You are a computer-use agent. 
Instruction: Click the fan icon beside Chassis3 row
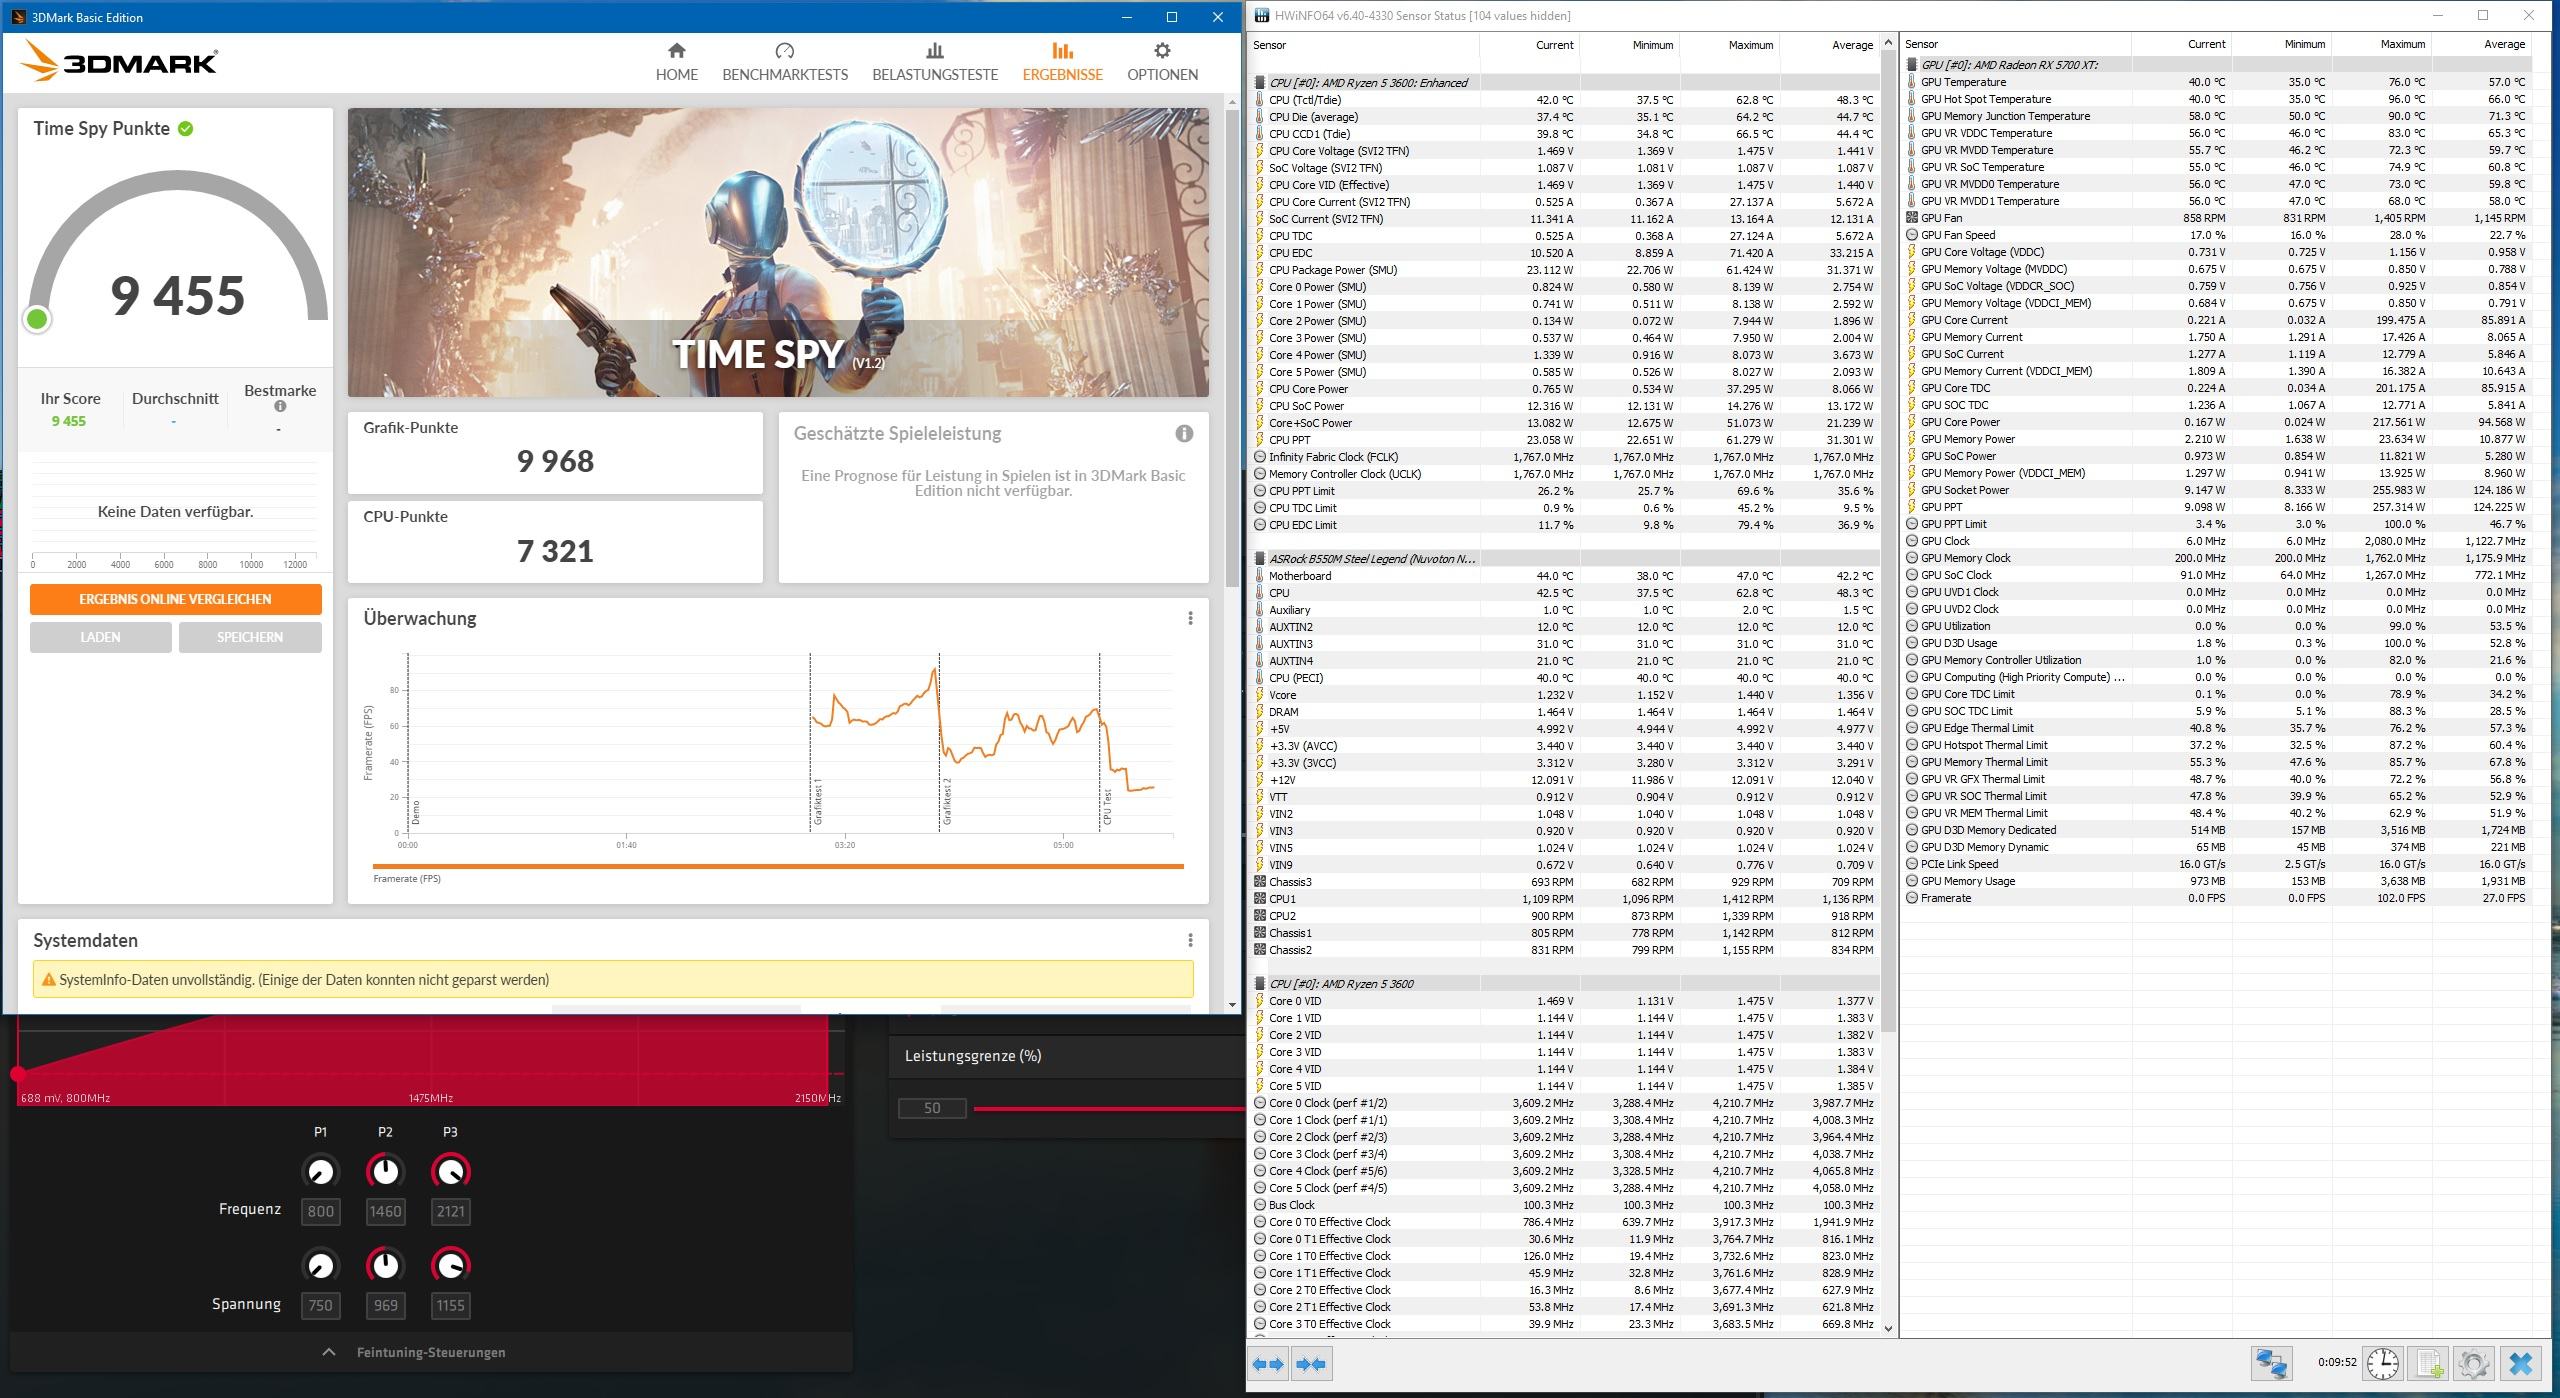click(1260, 882)
